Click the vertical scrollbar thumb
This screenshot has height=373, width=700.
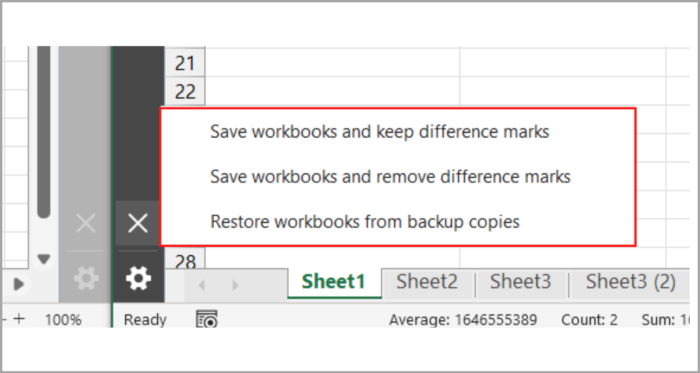43,132
